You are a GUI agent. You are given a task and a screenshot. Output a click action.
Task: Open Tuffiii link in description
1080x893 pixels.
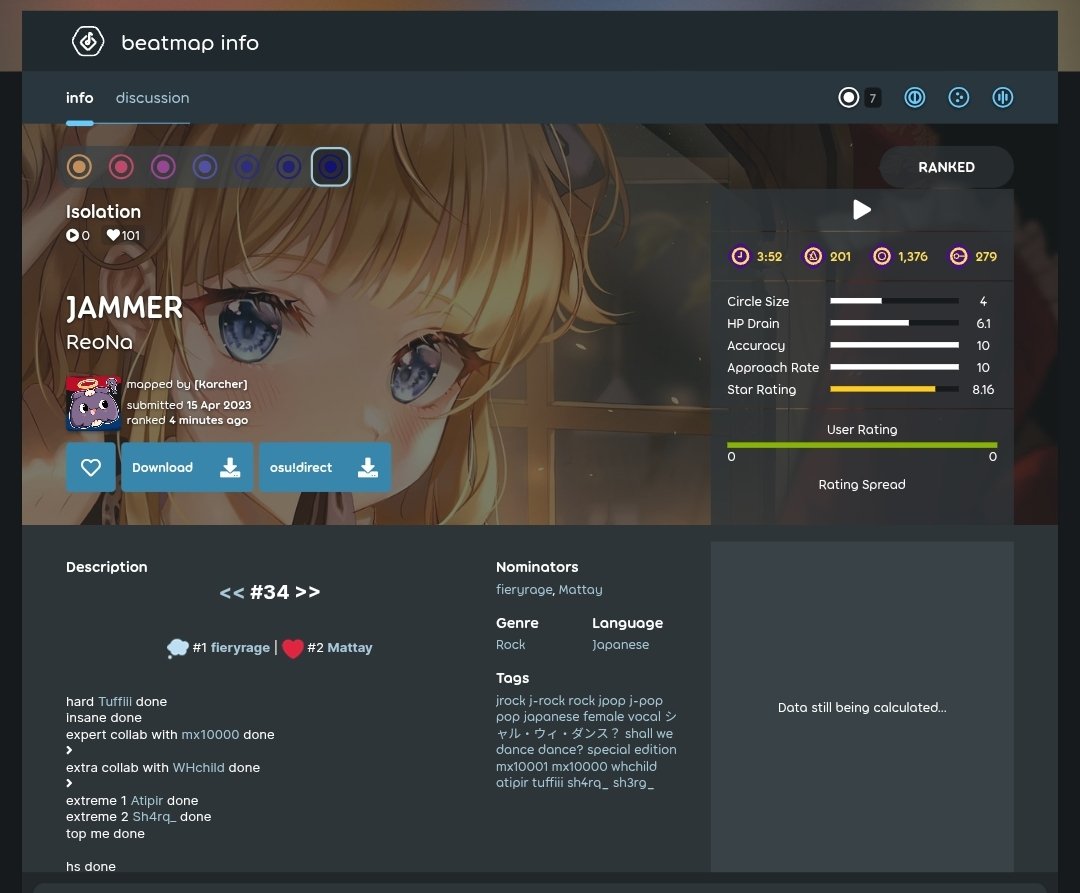point(115,702)
